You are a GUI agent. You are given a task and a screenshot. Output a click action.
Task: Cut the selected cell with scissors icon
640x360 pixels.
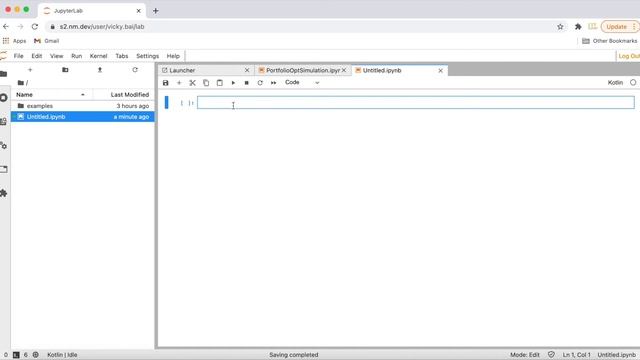(x=192, y=83)
